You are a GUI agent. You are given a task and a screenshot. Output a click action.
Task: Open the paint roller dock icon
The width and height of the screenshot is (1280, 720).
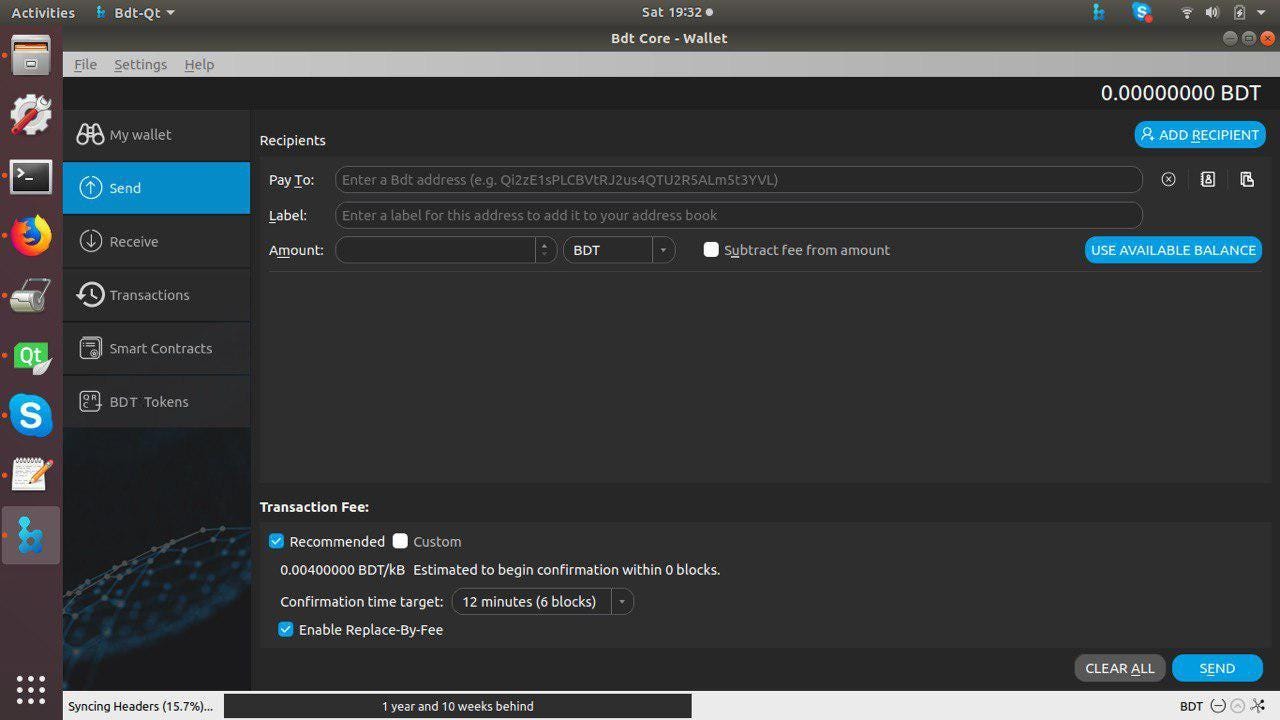31,296
